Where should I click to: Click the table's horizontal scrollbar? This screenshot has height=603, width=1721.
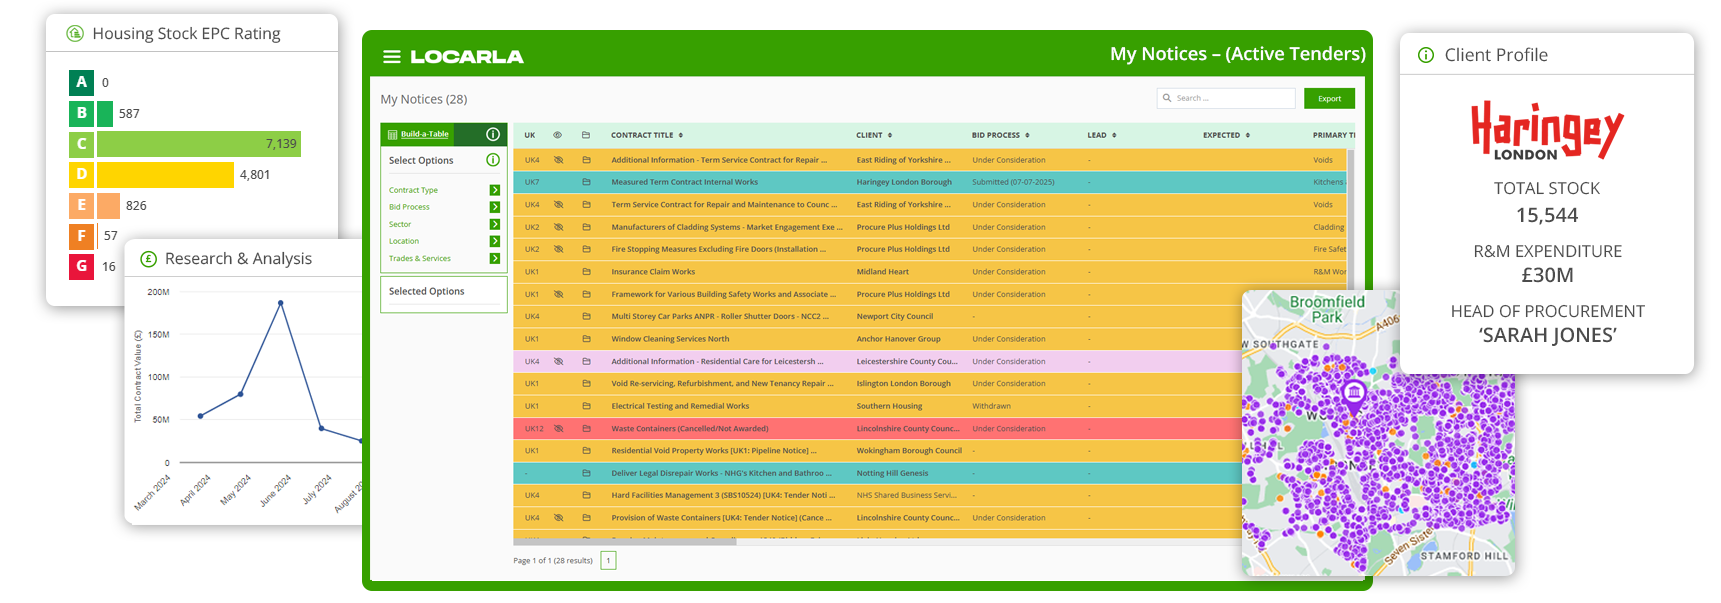point(625,541)
